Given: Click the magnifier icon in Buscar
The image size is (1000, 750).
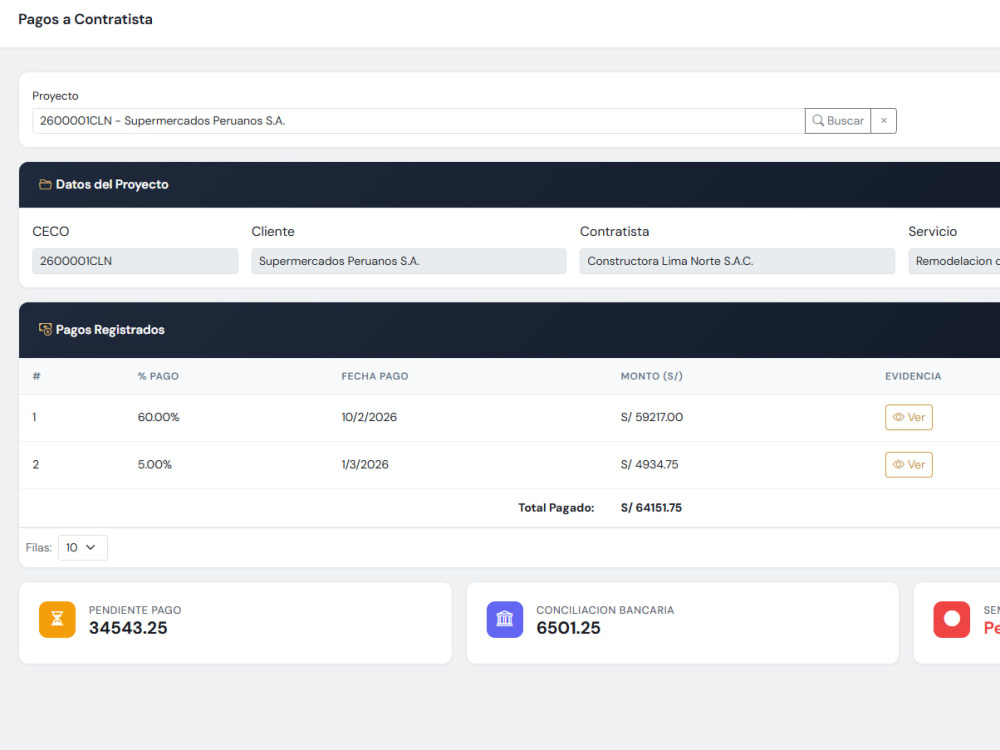Looking at the screenshot, I should pos(818,121).
